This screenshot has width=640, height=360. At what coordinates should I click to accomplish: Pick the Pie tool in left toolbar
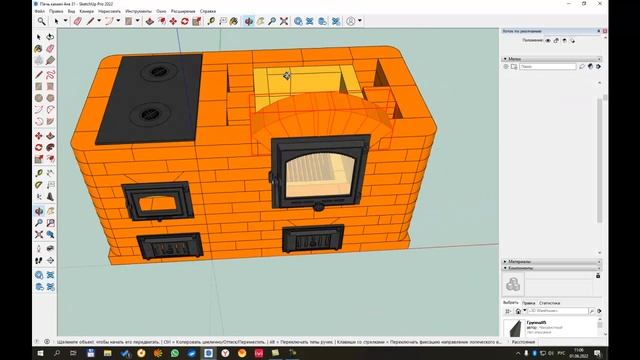coord(50,122)
